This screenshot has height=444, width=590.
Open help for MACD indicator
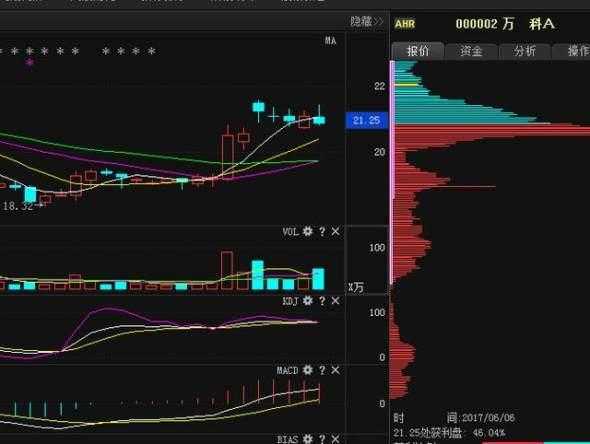pyautogui.click(x=322, y=370)
